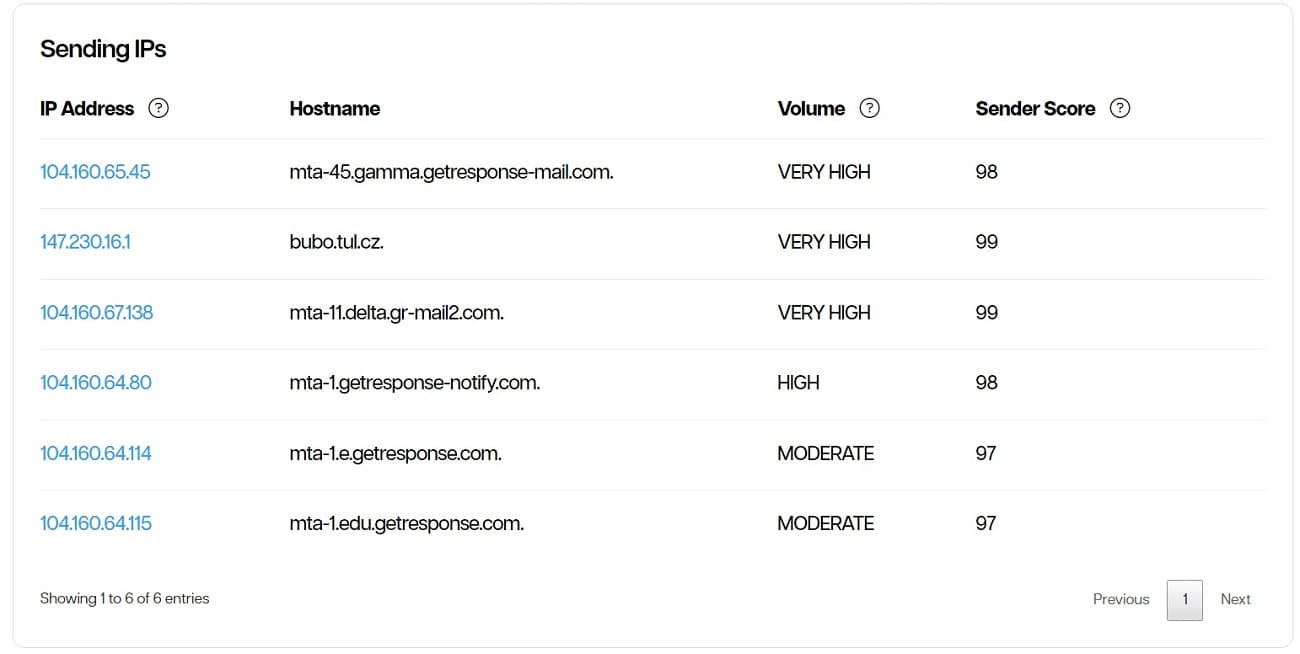
Task: Click the Previous pagination control
Action: [x=1120, y=599]
